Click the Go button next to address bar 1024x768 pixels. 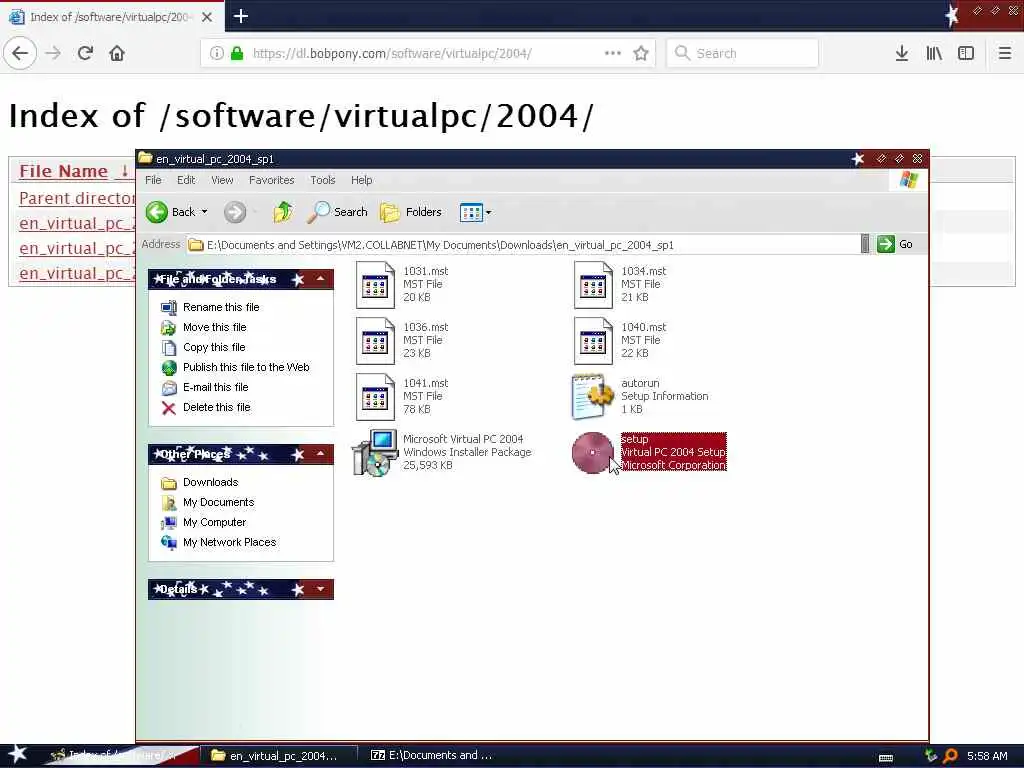point(895,244)
